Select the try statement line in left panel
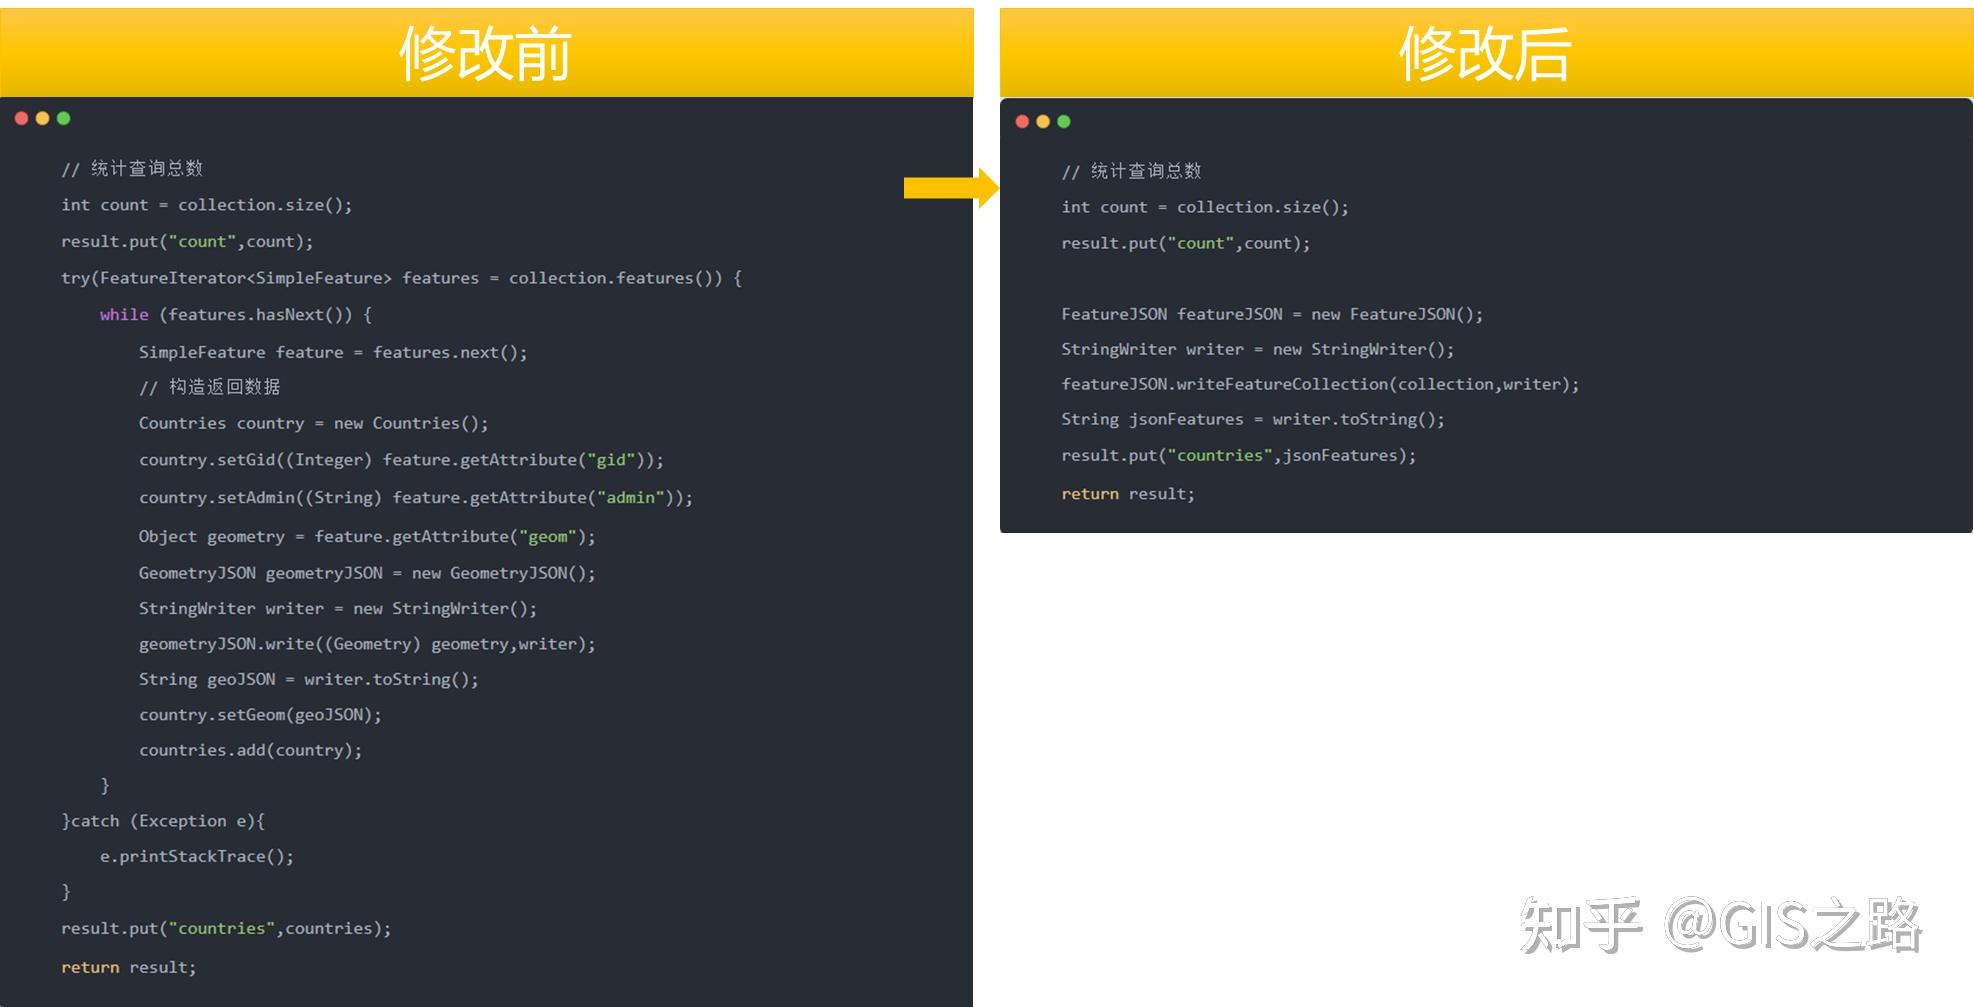Screen dimensions: 1974x1007 pyautogui.click(x=400, y=277)
